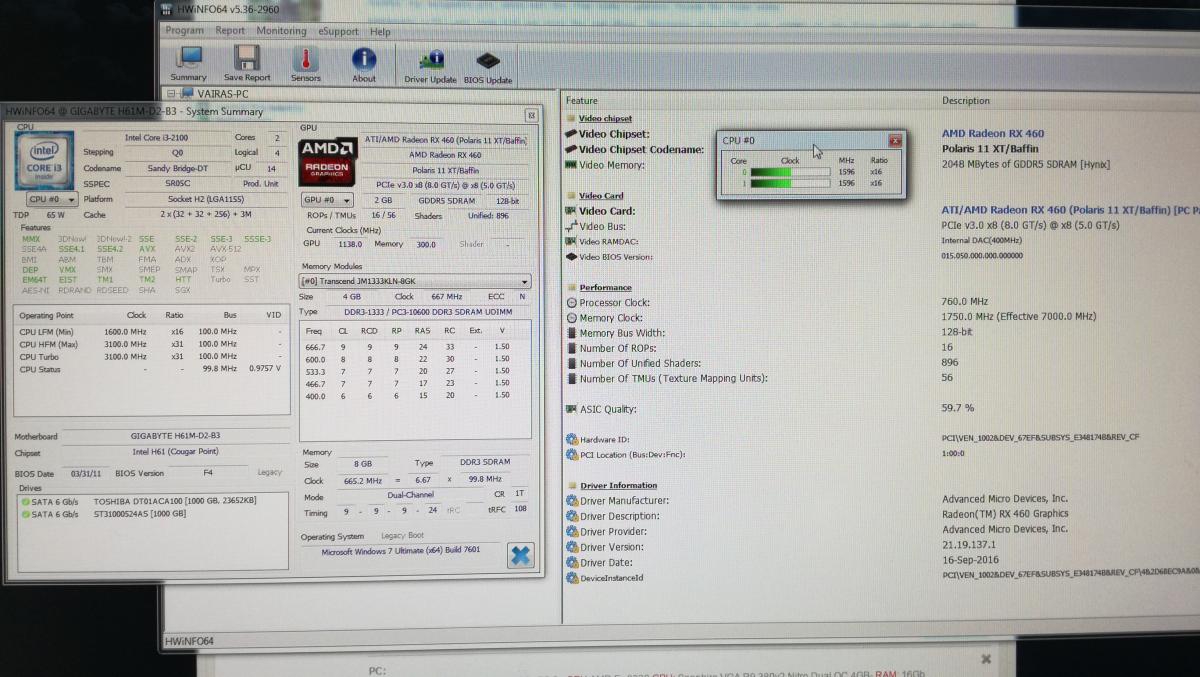Click the blue X close button in System Summary

(x=520, y=555)
